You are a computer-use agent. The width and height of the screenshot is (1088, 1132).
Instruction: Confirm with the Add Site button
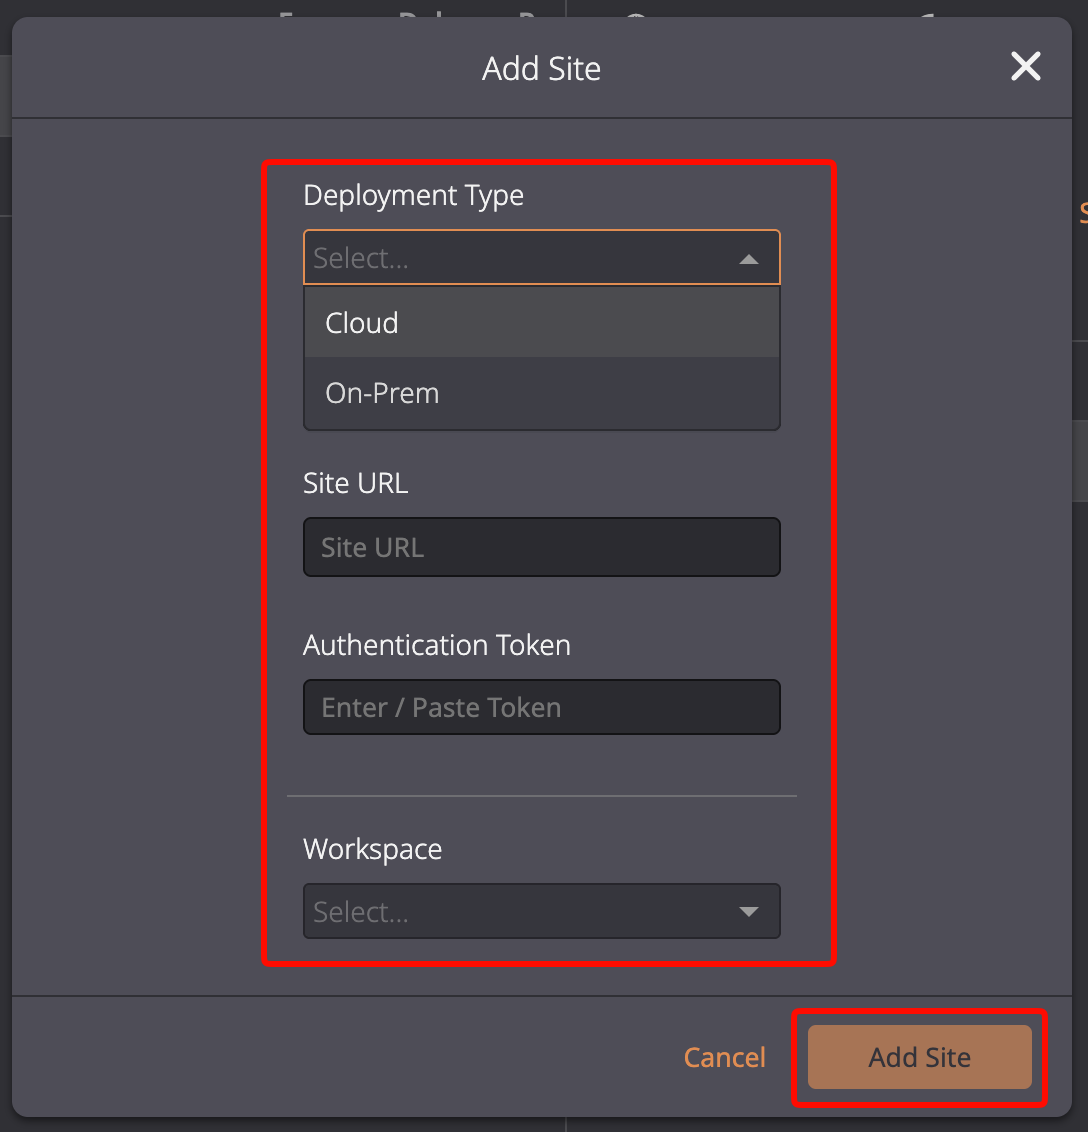(919, 1057)
